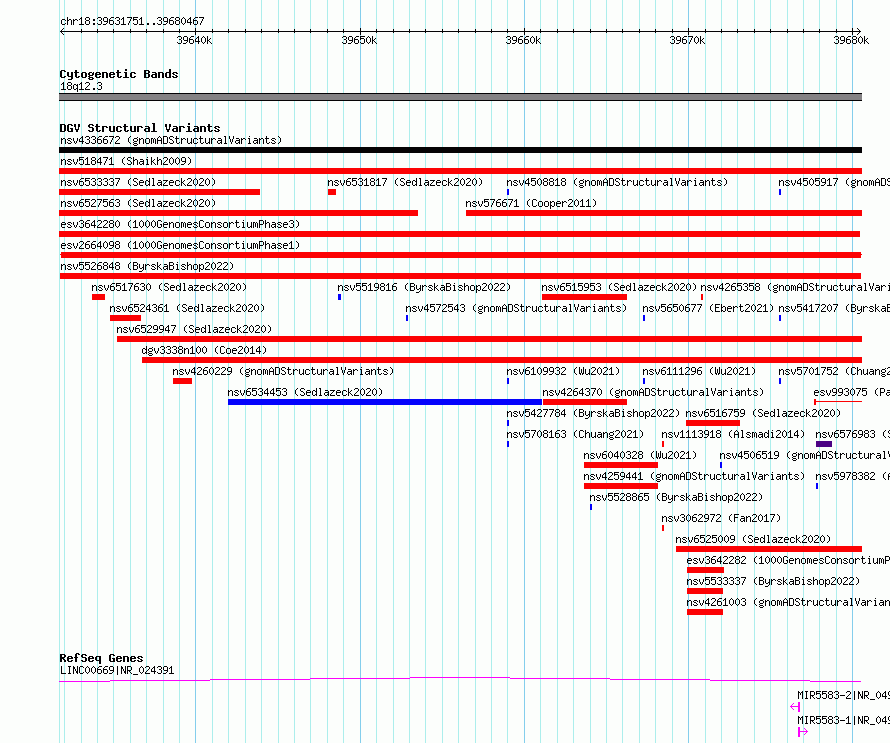
Task: Select esv2664098 1000GenomesConsortiumPhase1 label
Action: pyautogui.click(x=180, y=245)
